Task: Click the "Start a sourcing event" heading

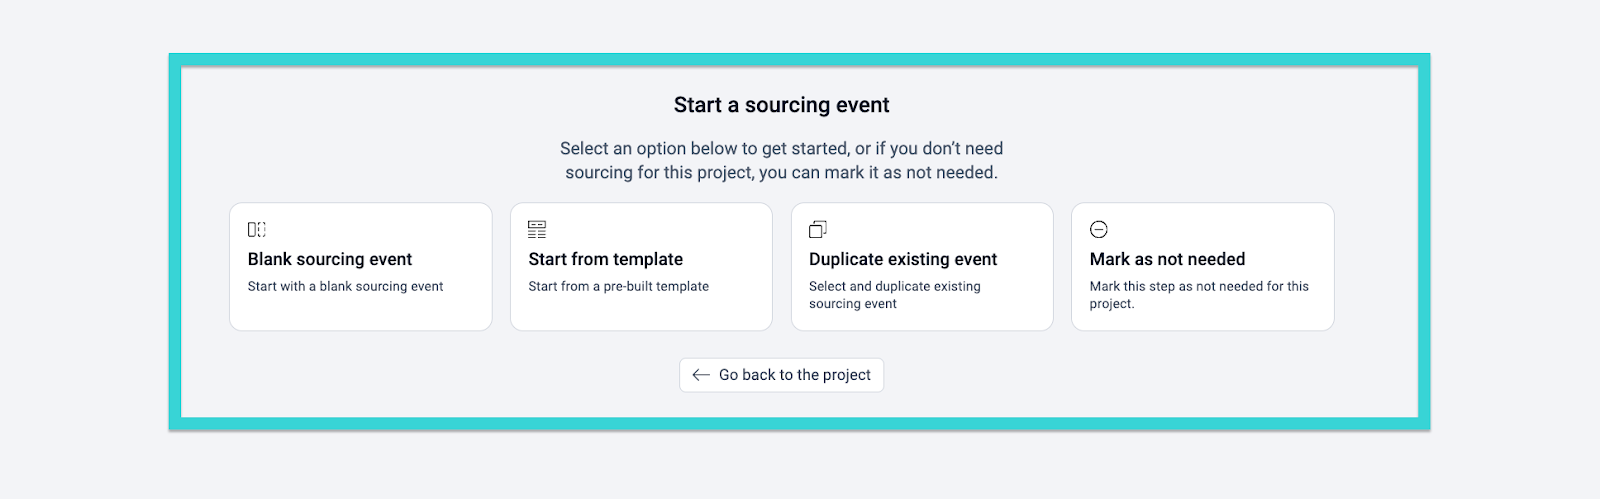Action: click(781, 105)
